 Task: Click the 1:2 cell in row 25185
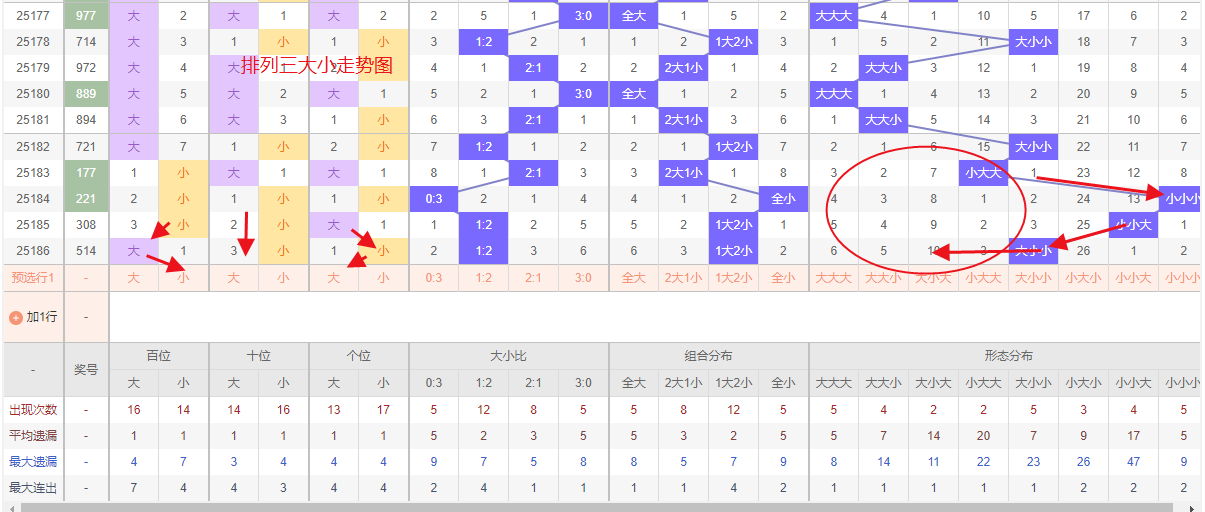click(x=484, y=224)
